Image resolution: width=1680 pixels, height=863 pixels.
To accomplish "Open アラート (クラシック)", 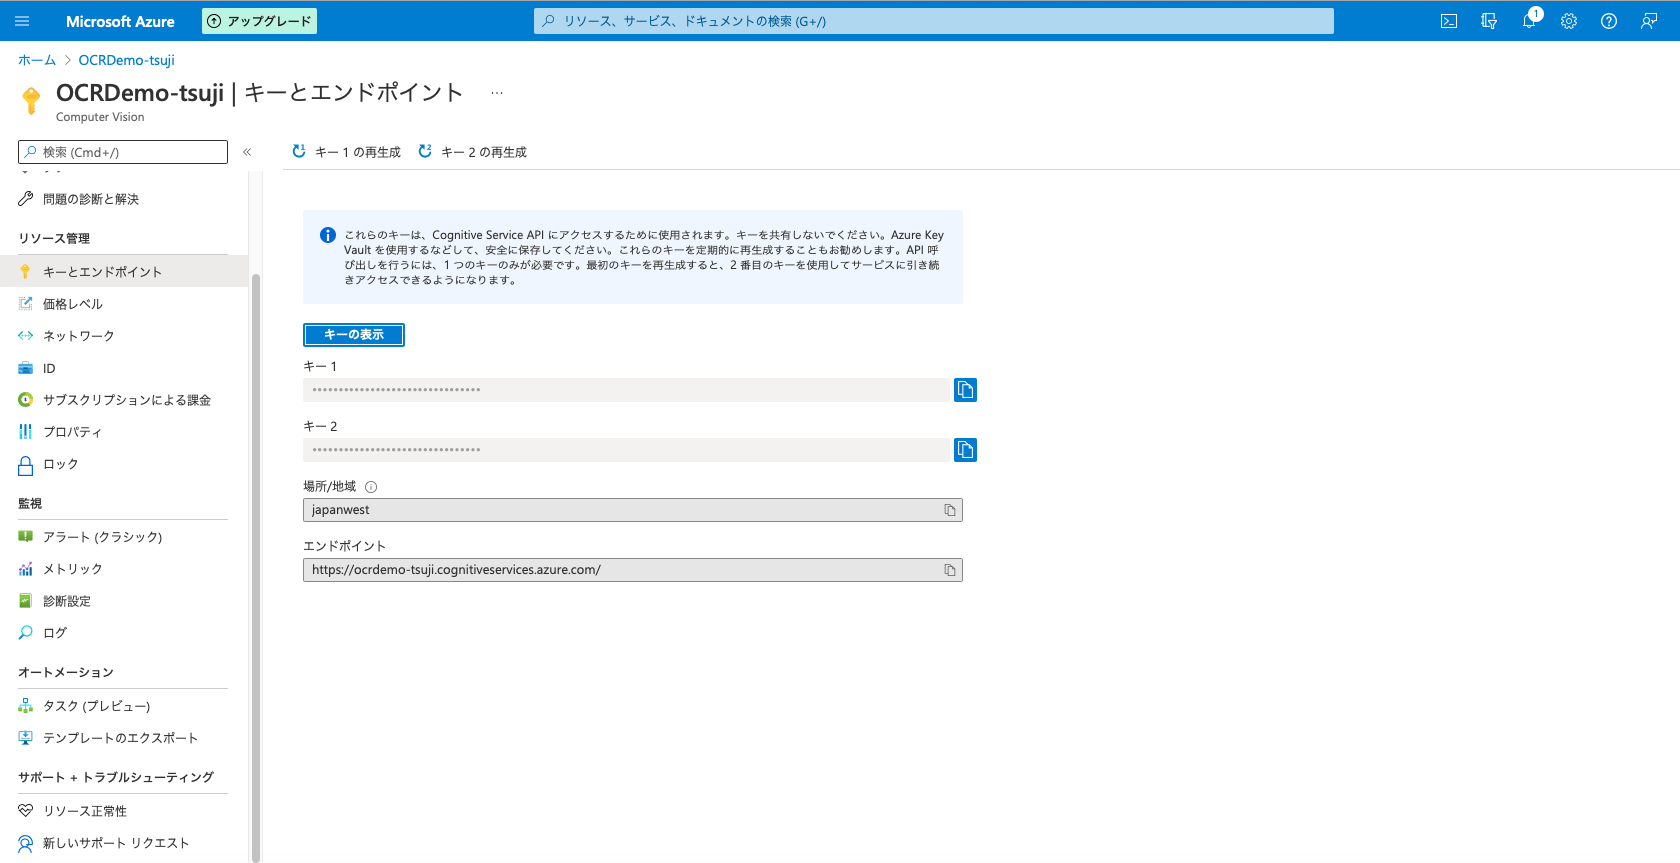I will pos(124,537).
